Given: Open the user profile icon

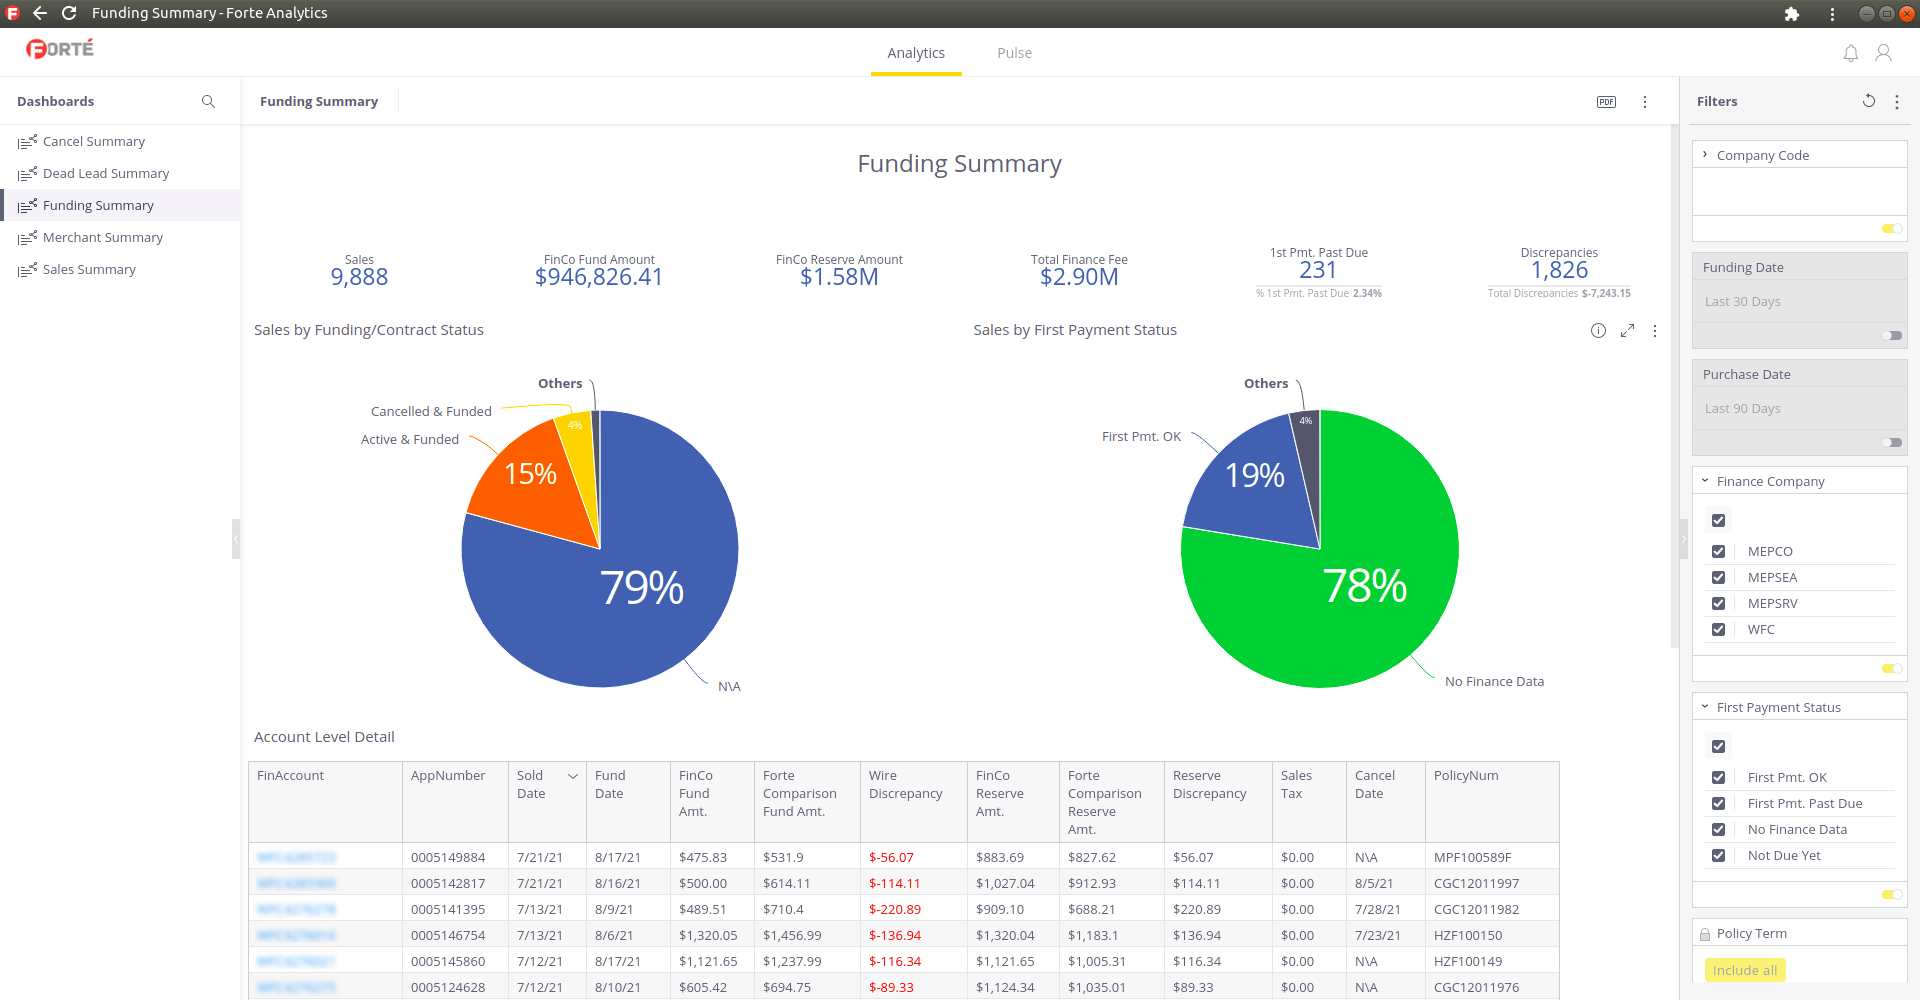Looking at the screenshot, I should [1883, 53].
